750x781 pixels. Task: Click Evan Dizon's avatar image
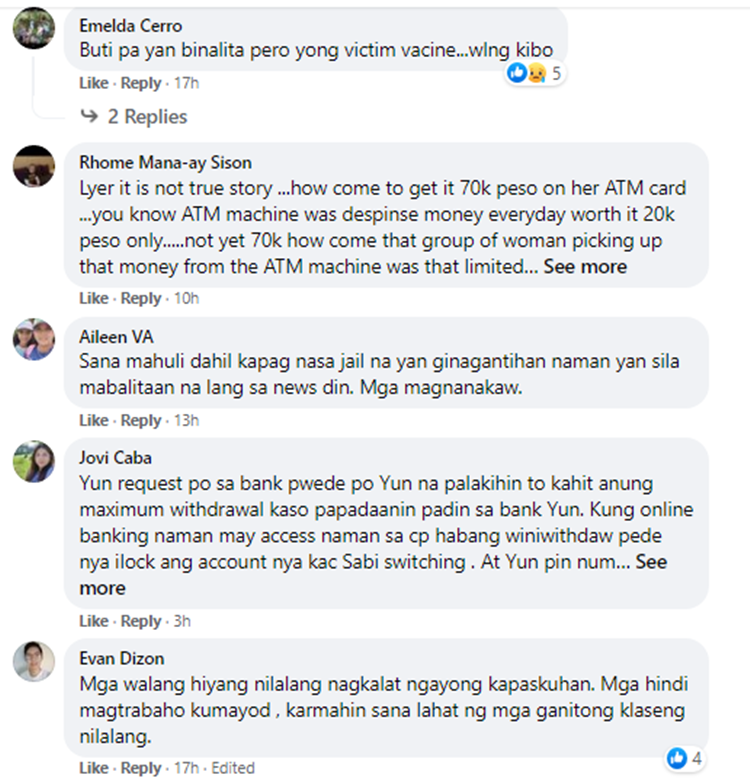[x=34, y=661]
